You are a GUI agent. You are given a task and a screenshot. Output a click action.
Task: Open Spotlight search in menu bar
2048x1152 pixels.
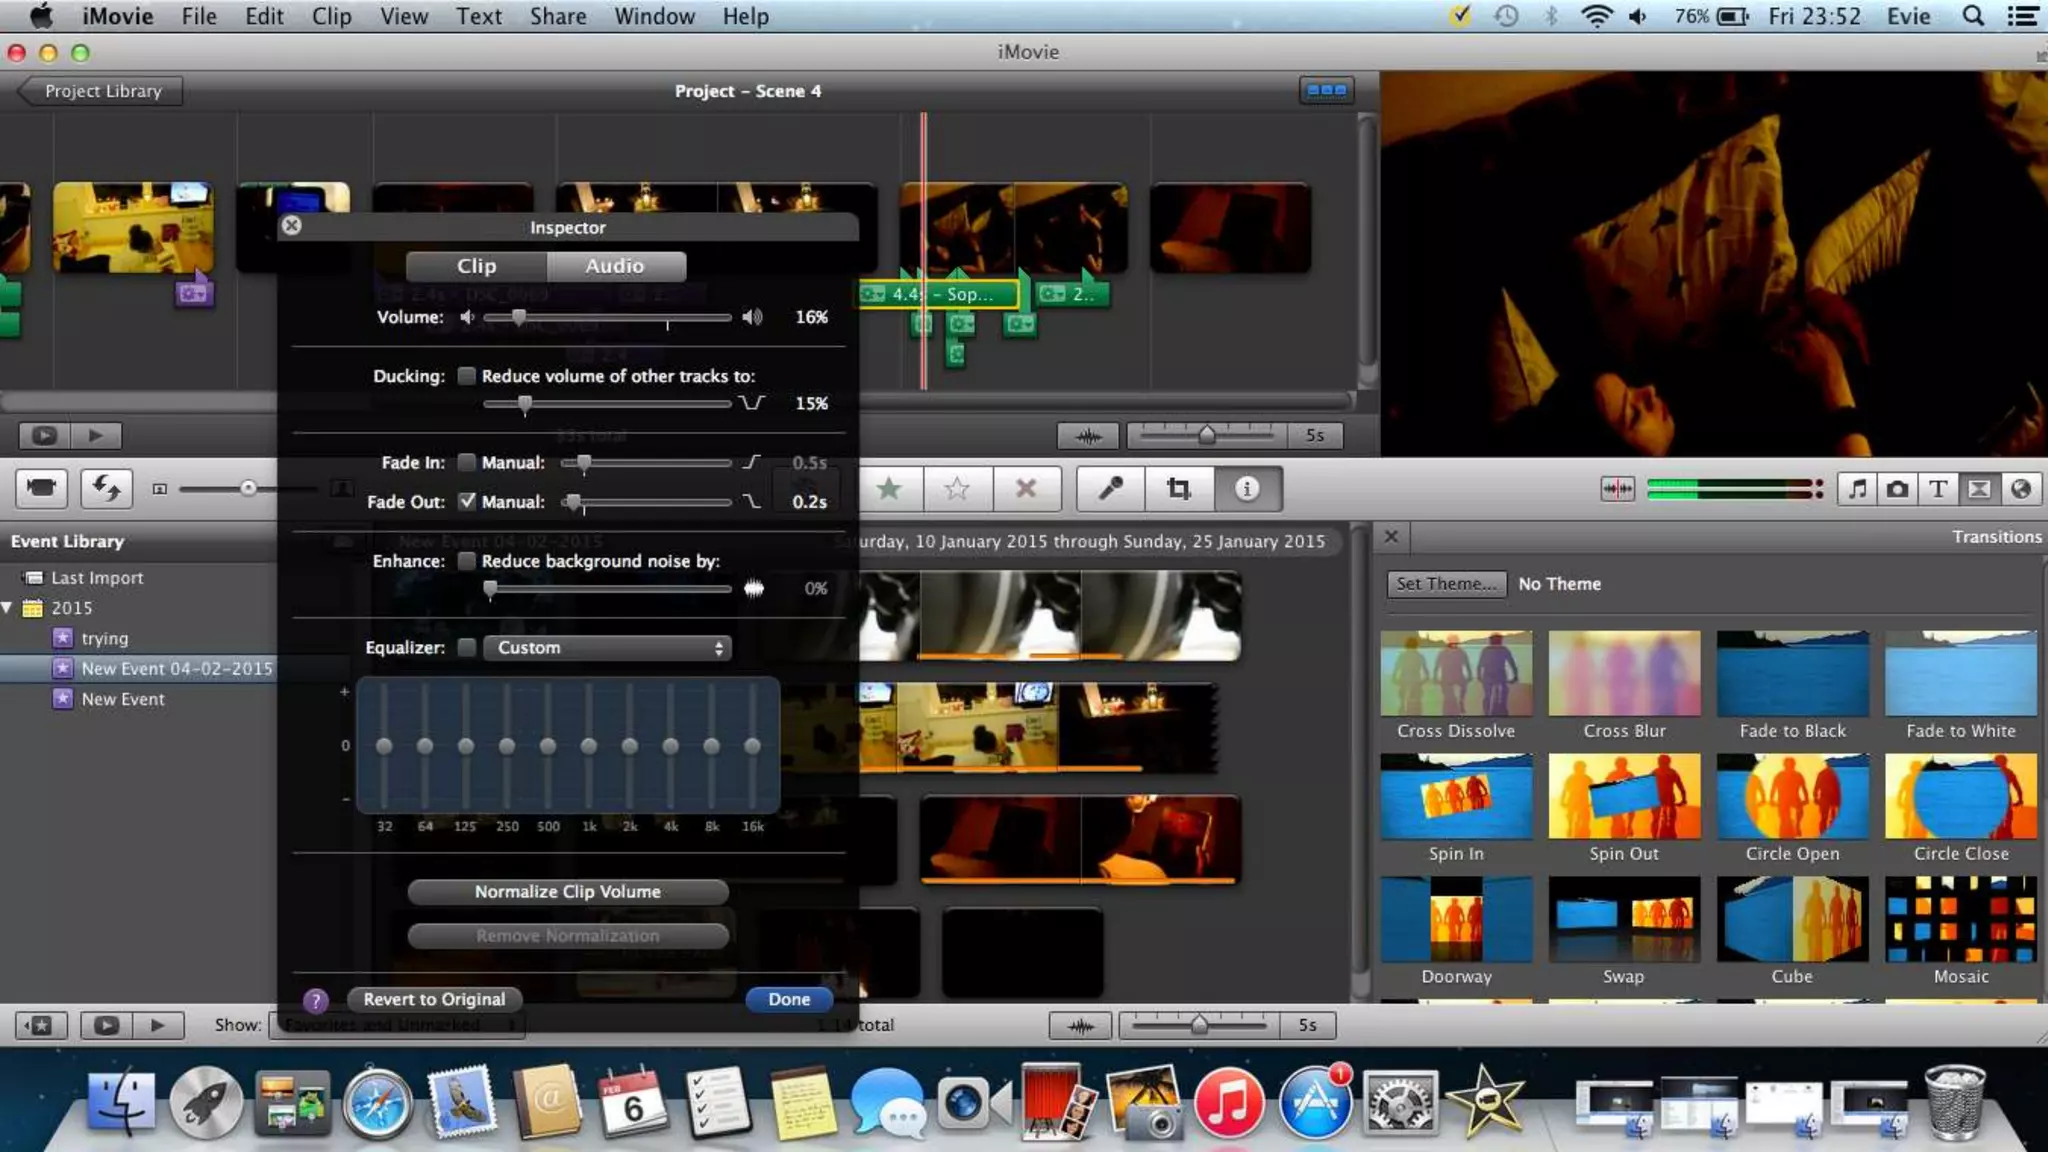click(x=1973, y=16)
